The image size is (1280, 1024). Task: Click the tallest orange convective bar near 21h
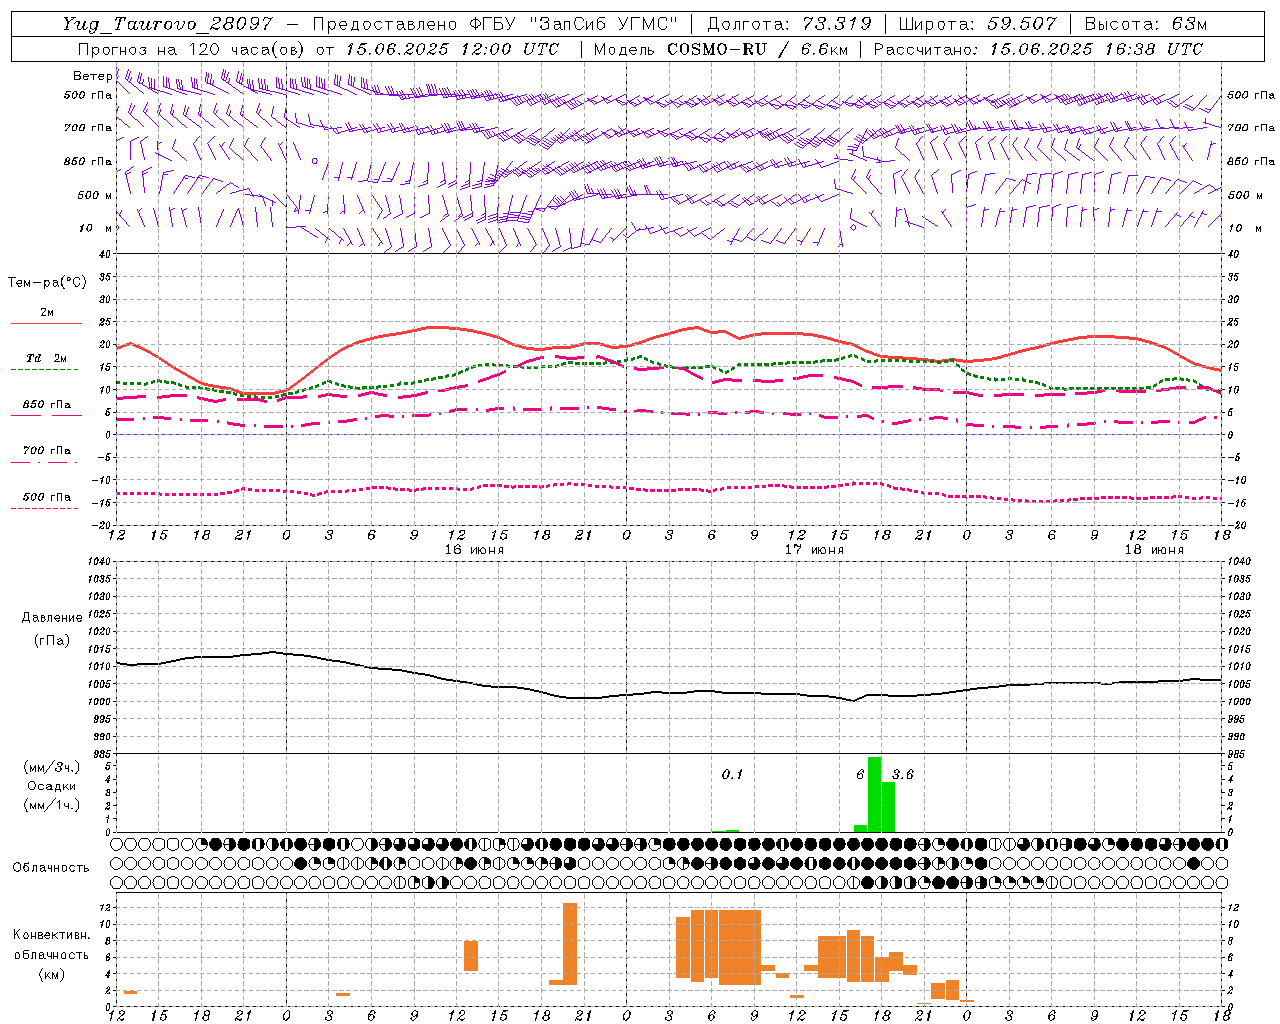point(570,944)
